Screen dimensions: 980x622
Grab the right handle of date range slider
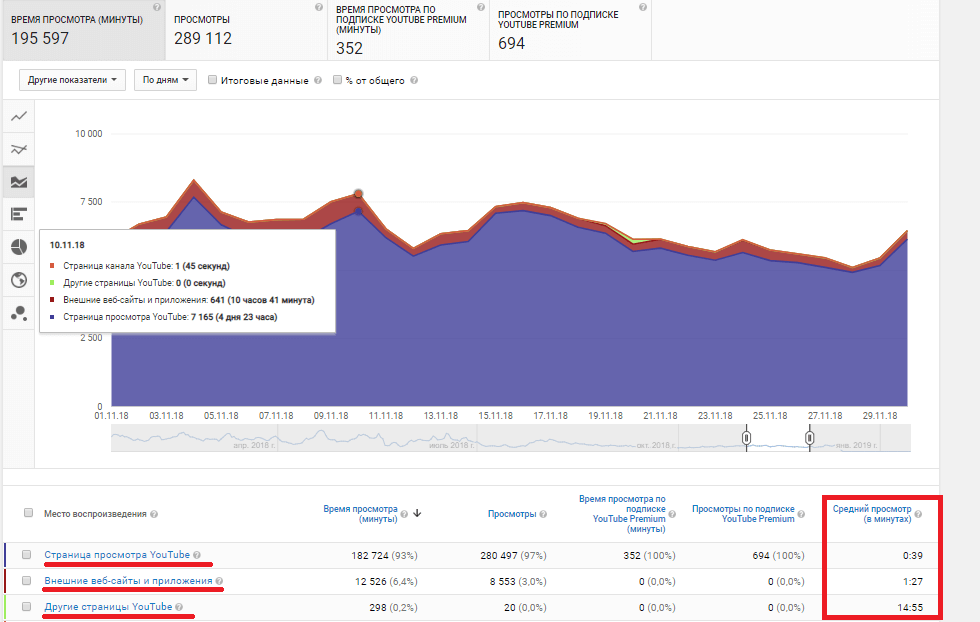(810, 437)
